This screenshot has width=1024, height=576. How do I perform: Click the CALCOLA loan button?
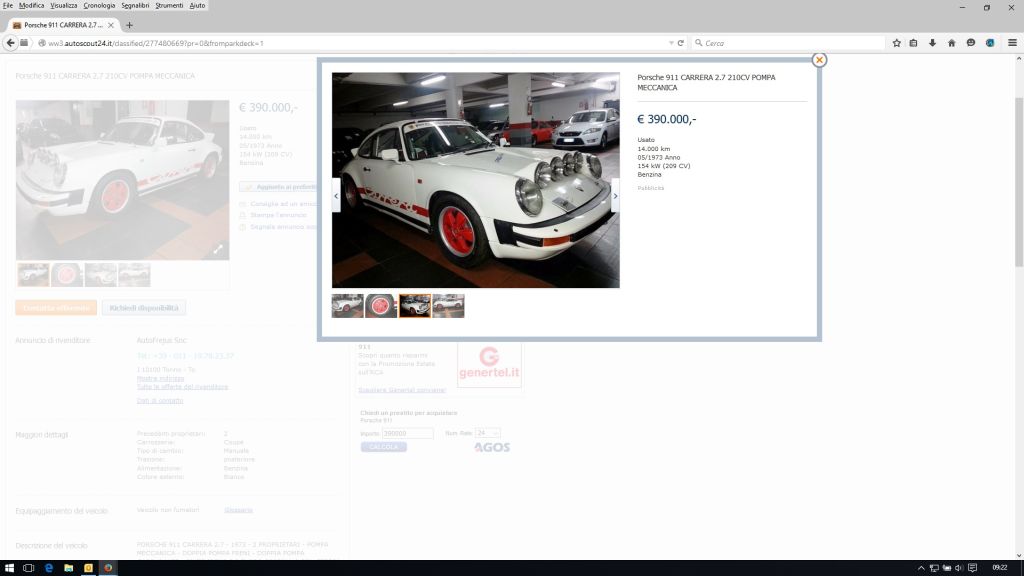pos(383,447)
